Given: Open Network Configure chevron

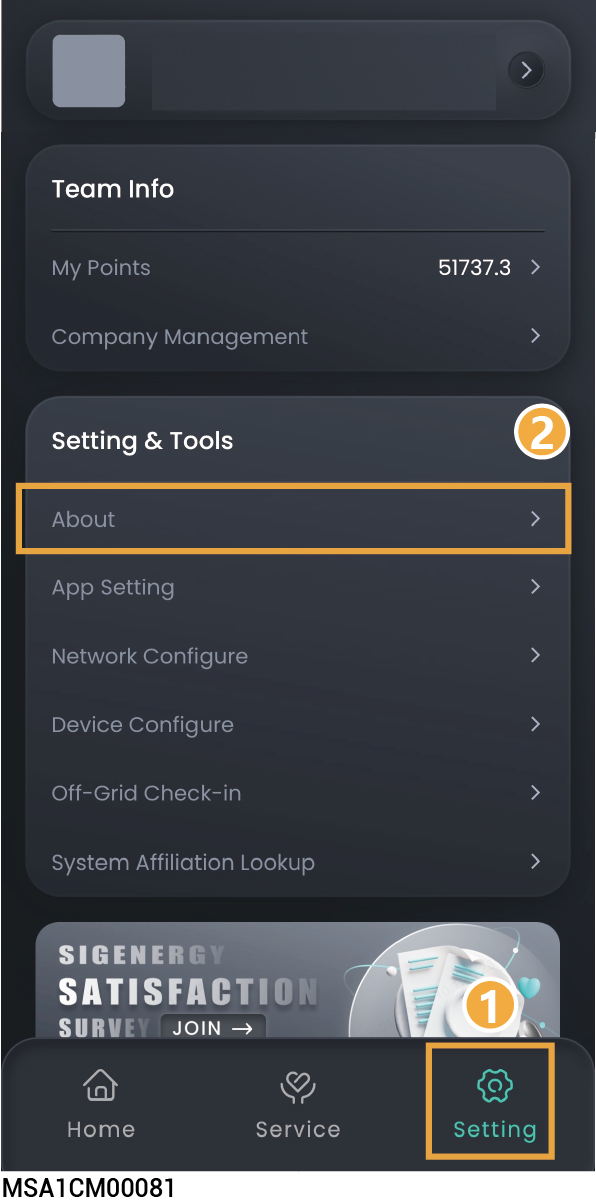Looking at the screenshot, I should (x=535, y=655).
